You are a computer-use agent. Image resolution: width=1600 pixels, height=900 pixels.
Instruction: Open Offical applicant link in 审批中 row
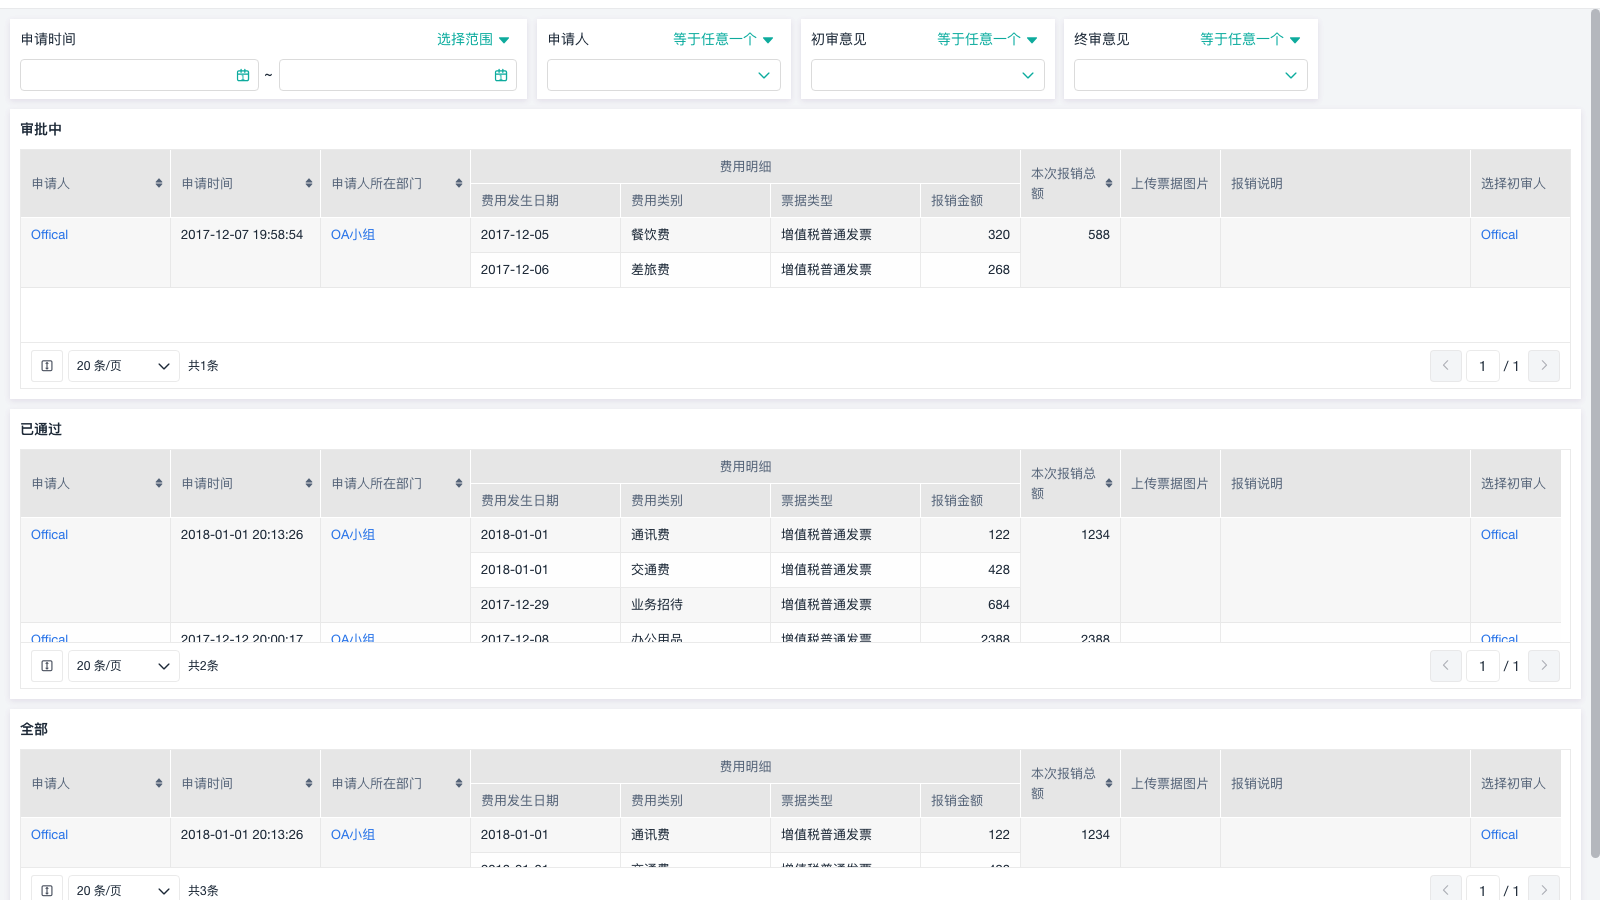(x=49, y=235)
